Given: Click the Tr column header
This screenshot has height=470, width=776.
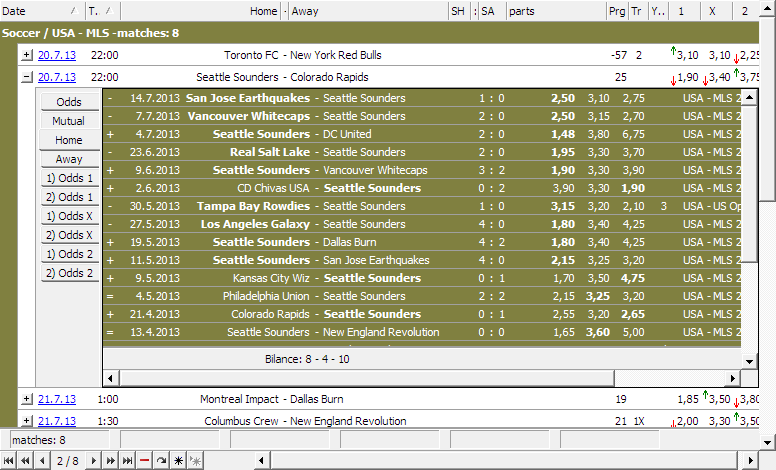Looking at the screenshot, I should pyautogui.click(x=638, y=11).
